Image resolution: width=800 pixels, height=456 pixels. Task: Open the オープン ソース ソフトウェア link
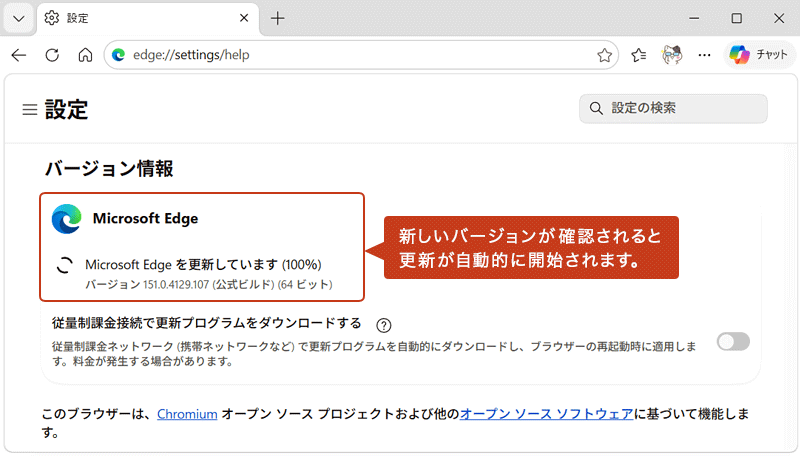(x=546, y=414)
